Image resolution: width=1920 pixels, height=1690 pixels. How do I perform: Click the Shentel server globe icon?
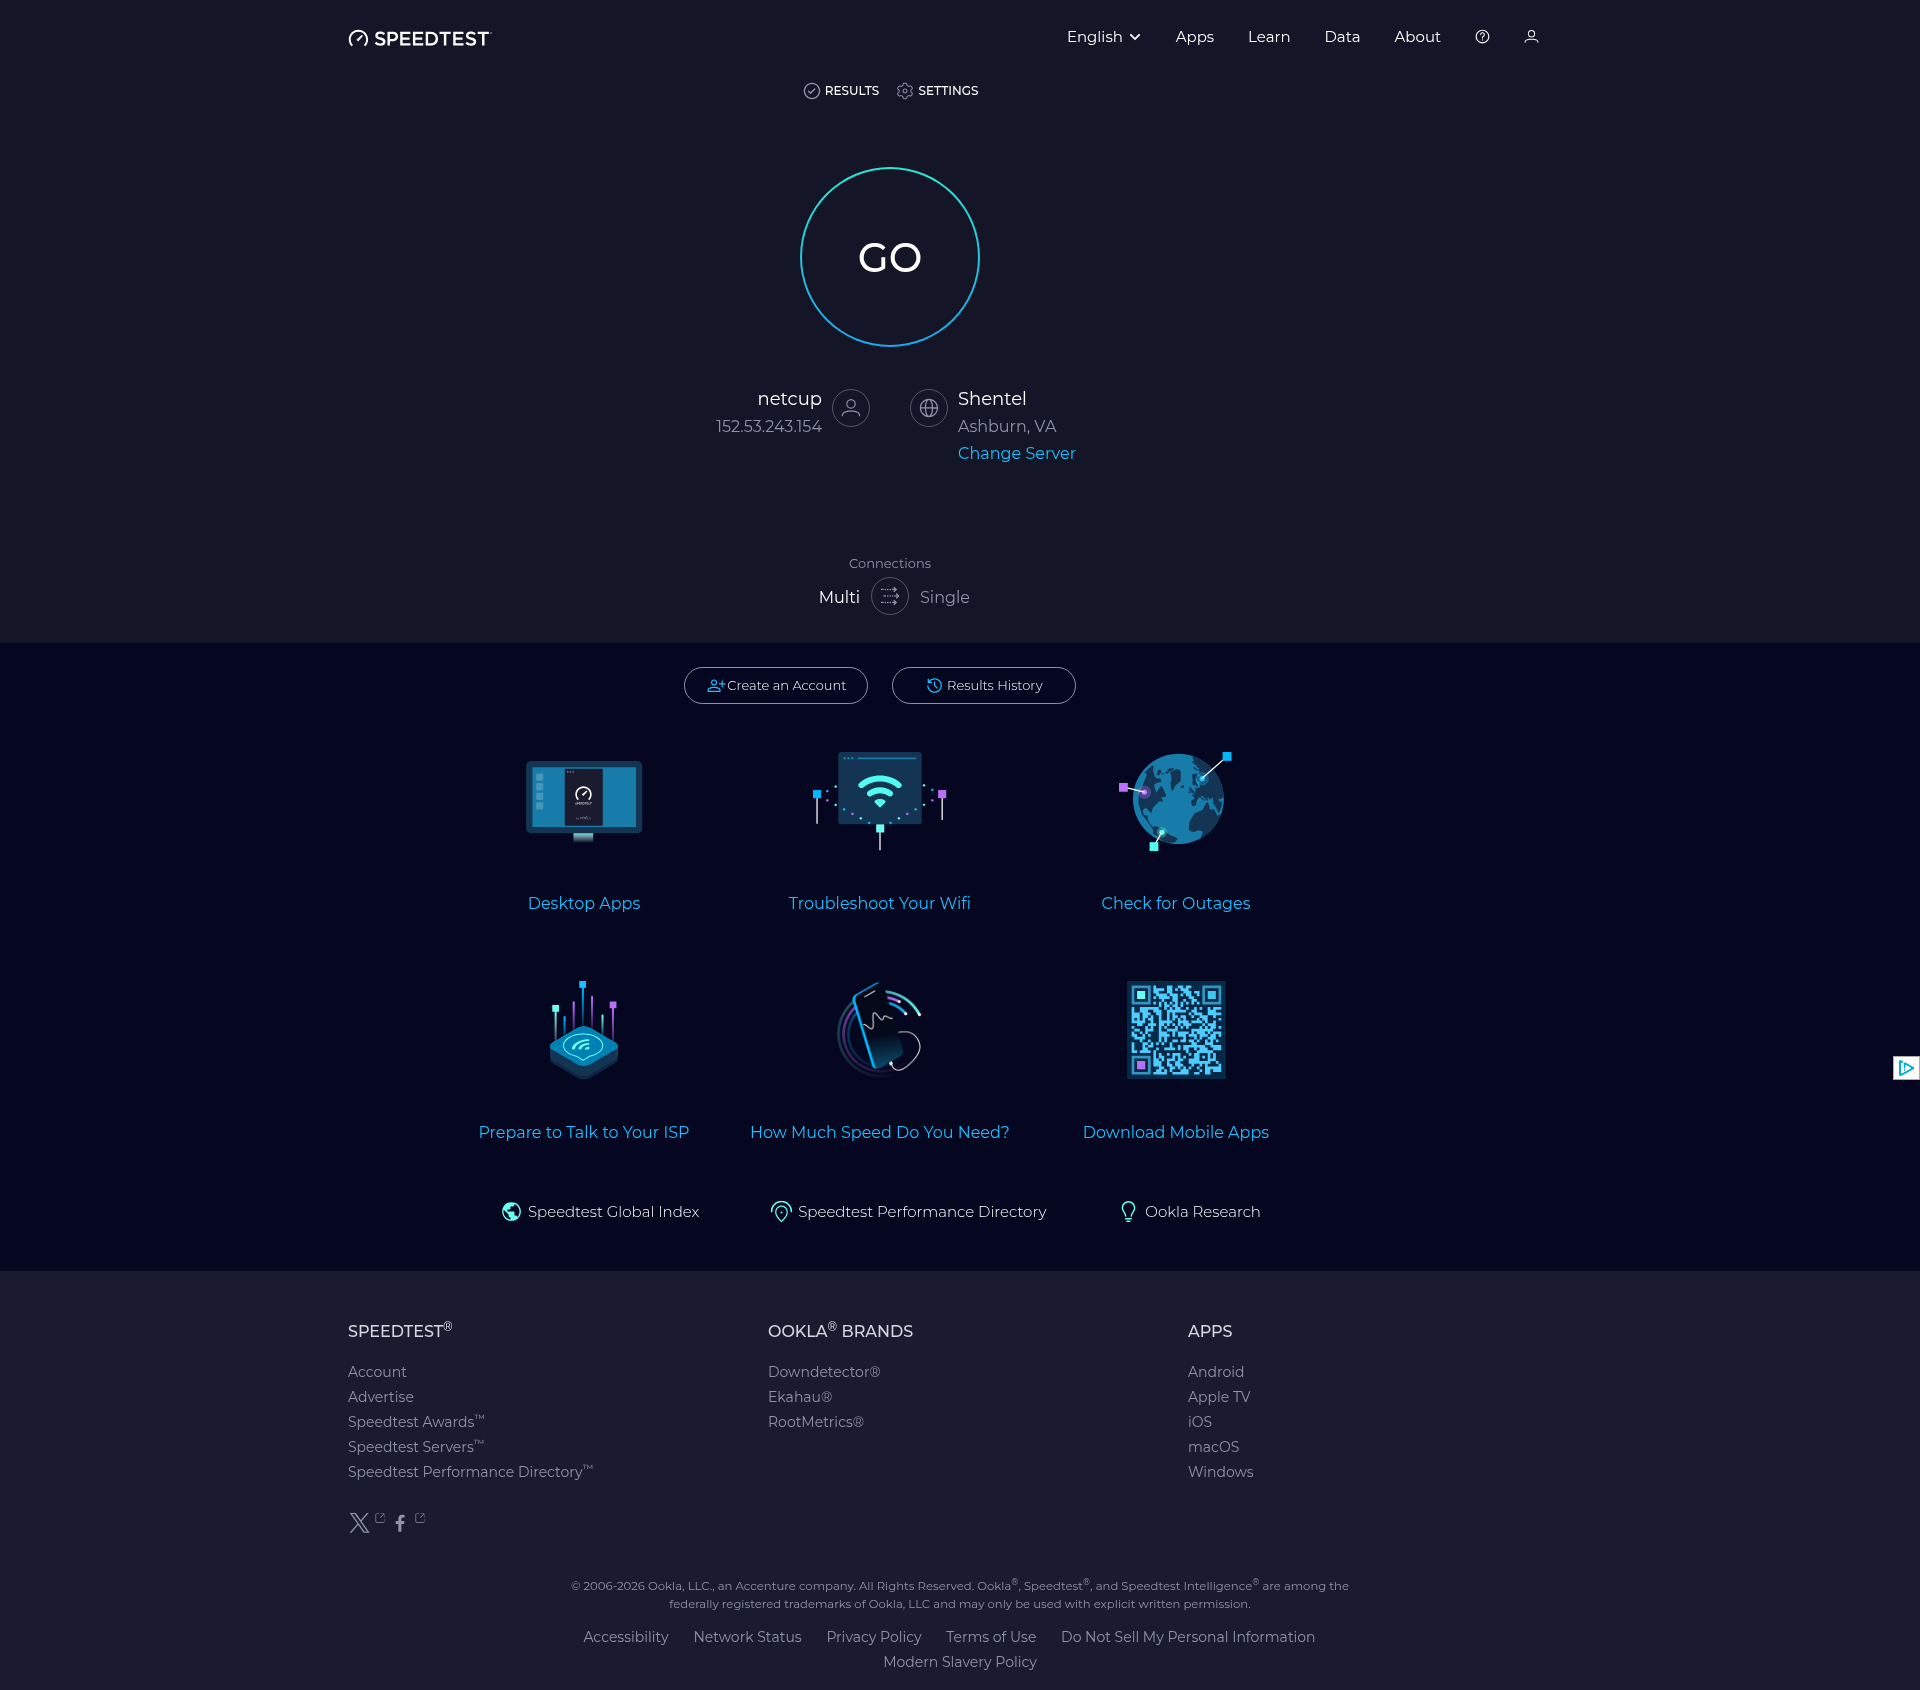[929, 408]
